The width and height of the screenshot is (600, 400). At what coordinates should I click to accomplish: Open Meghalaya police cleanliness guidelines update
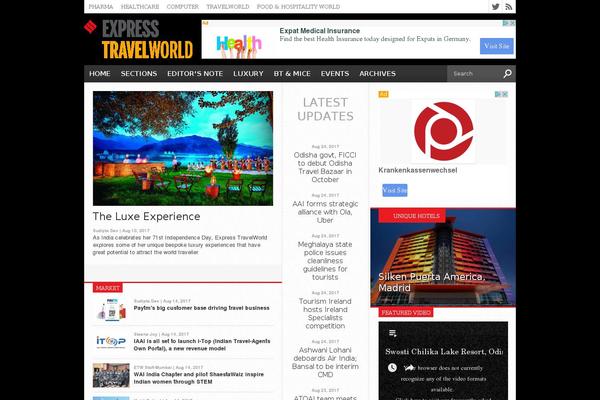pyautogui.click(x=325, y=261)
